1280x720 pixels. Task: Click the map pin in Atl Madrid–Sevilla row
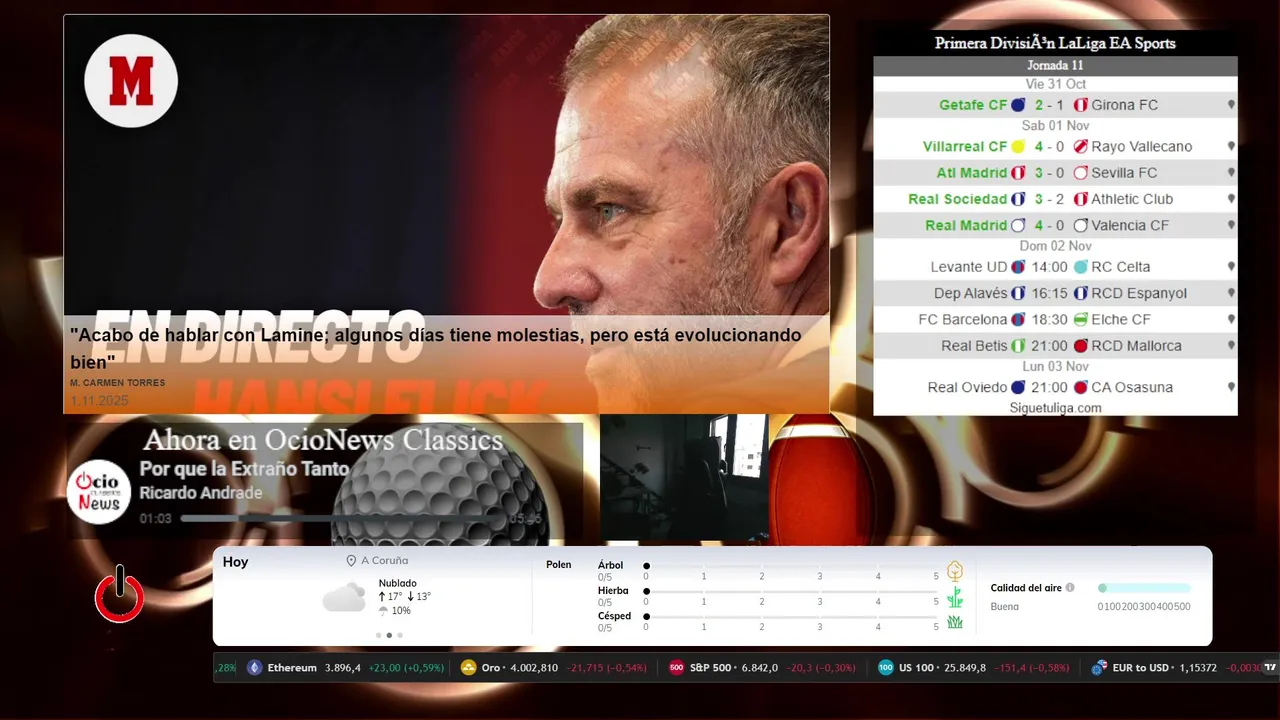[x=1231, y=172]
